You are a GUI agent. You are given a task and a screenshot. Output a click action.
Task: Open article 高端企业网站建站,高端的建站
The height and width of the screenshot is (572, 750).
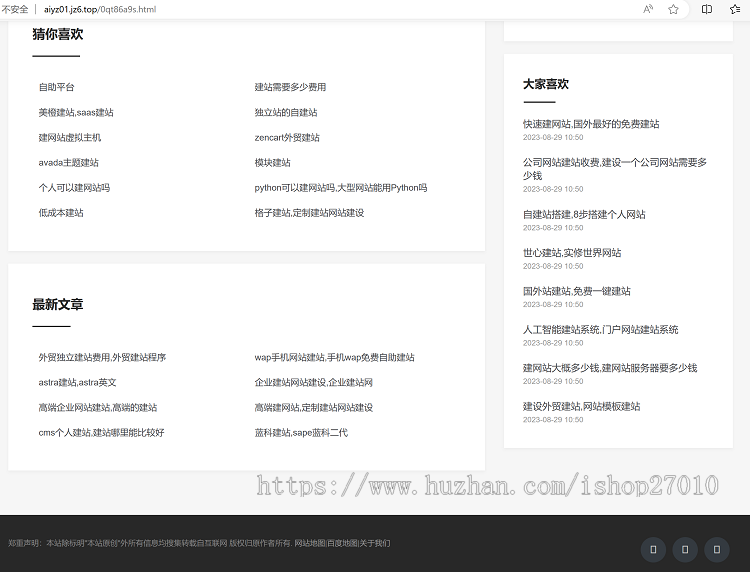[98, 407]
